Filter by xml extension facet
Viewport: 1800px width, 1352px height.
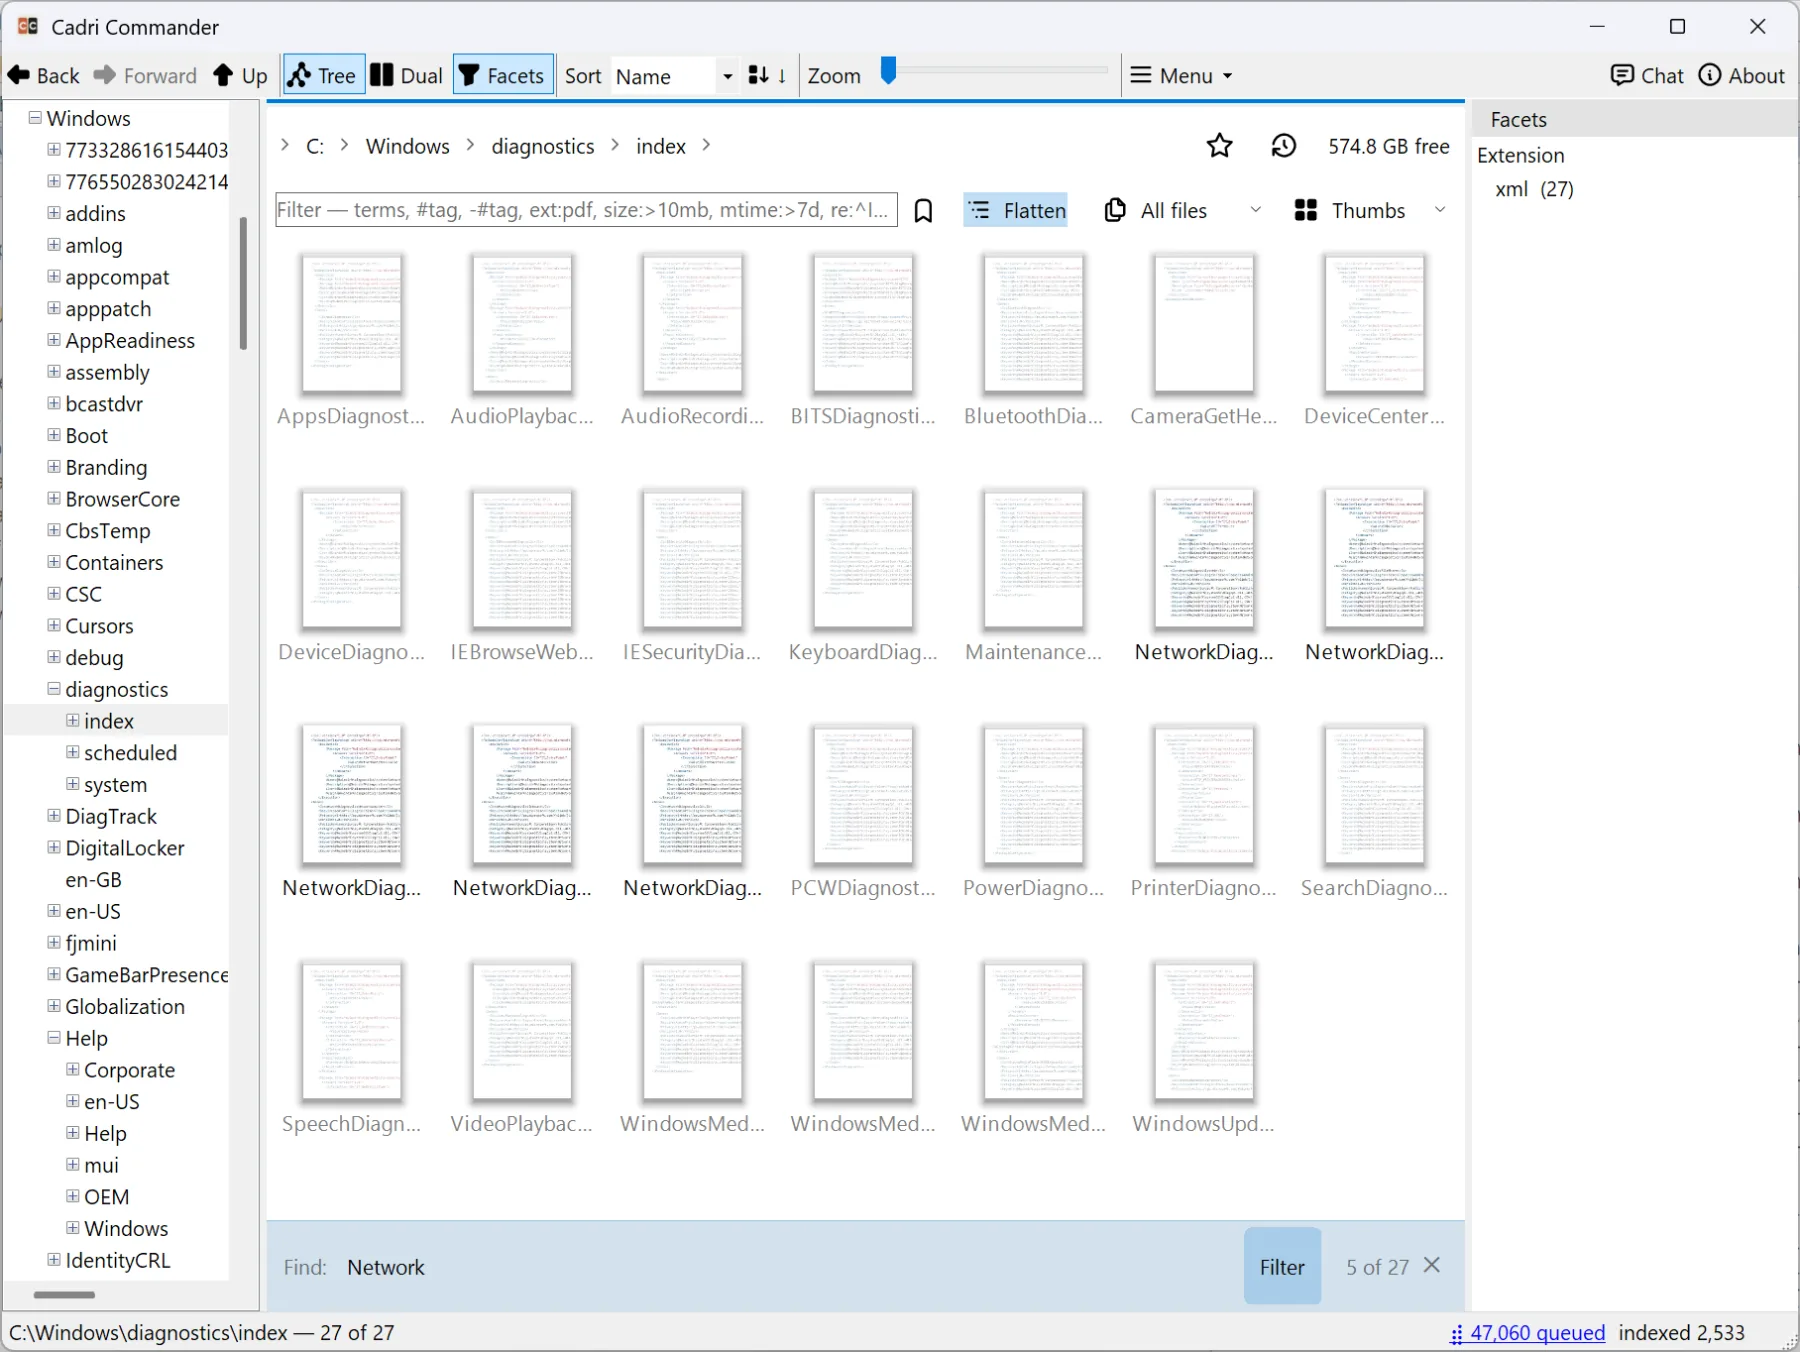point(1534,189)
